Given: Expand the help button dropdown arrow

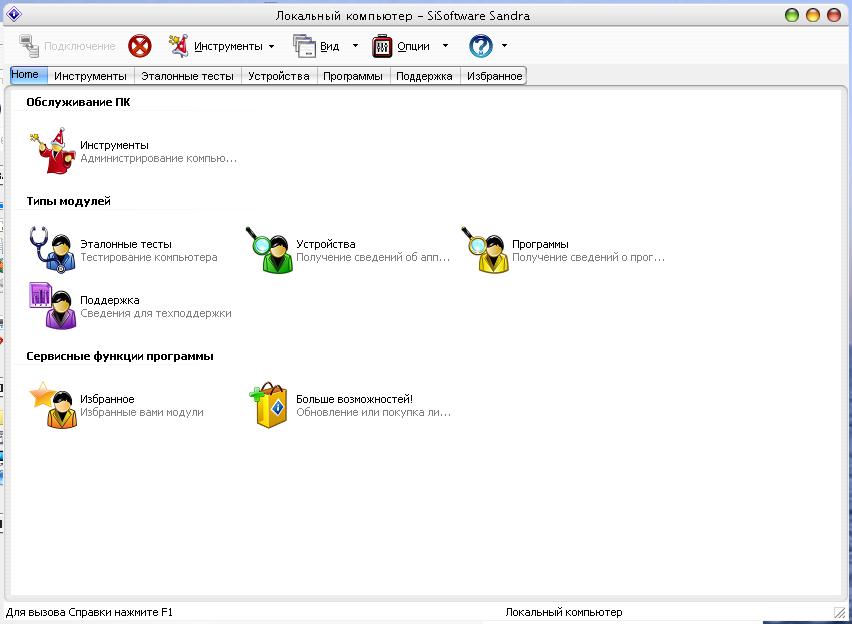Looking at the screenshot, I should tap(504, 46).
